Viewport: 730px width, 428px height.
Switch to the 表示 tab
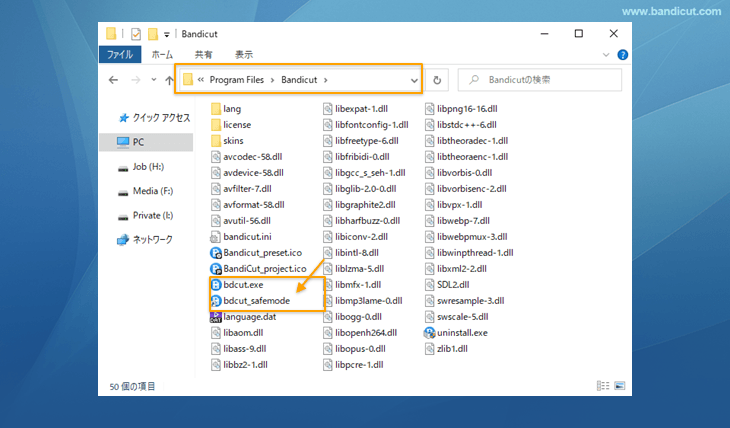pyautogui.click(x=243, y=55)
